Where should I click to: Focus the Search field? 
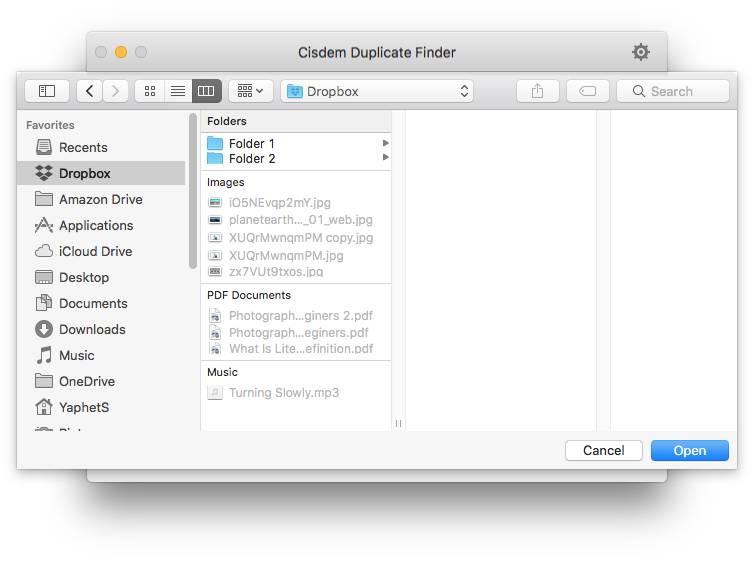coord(673,91)
